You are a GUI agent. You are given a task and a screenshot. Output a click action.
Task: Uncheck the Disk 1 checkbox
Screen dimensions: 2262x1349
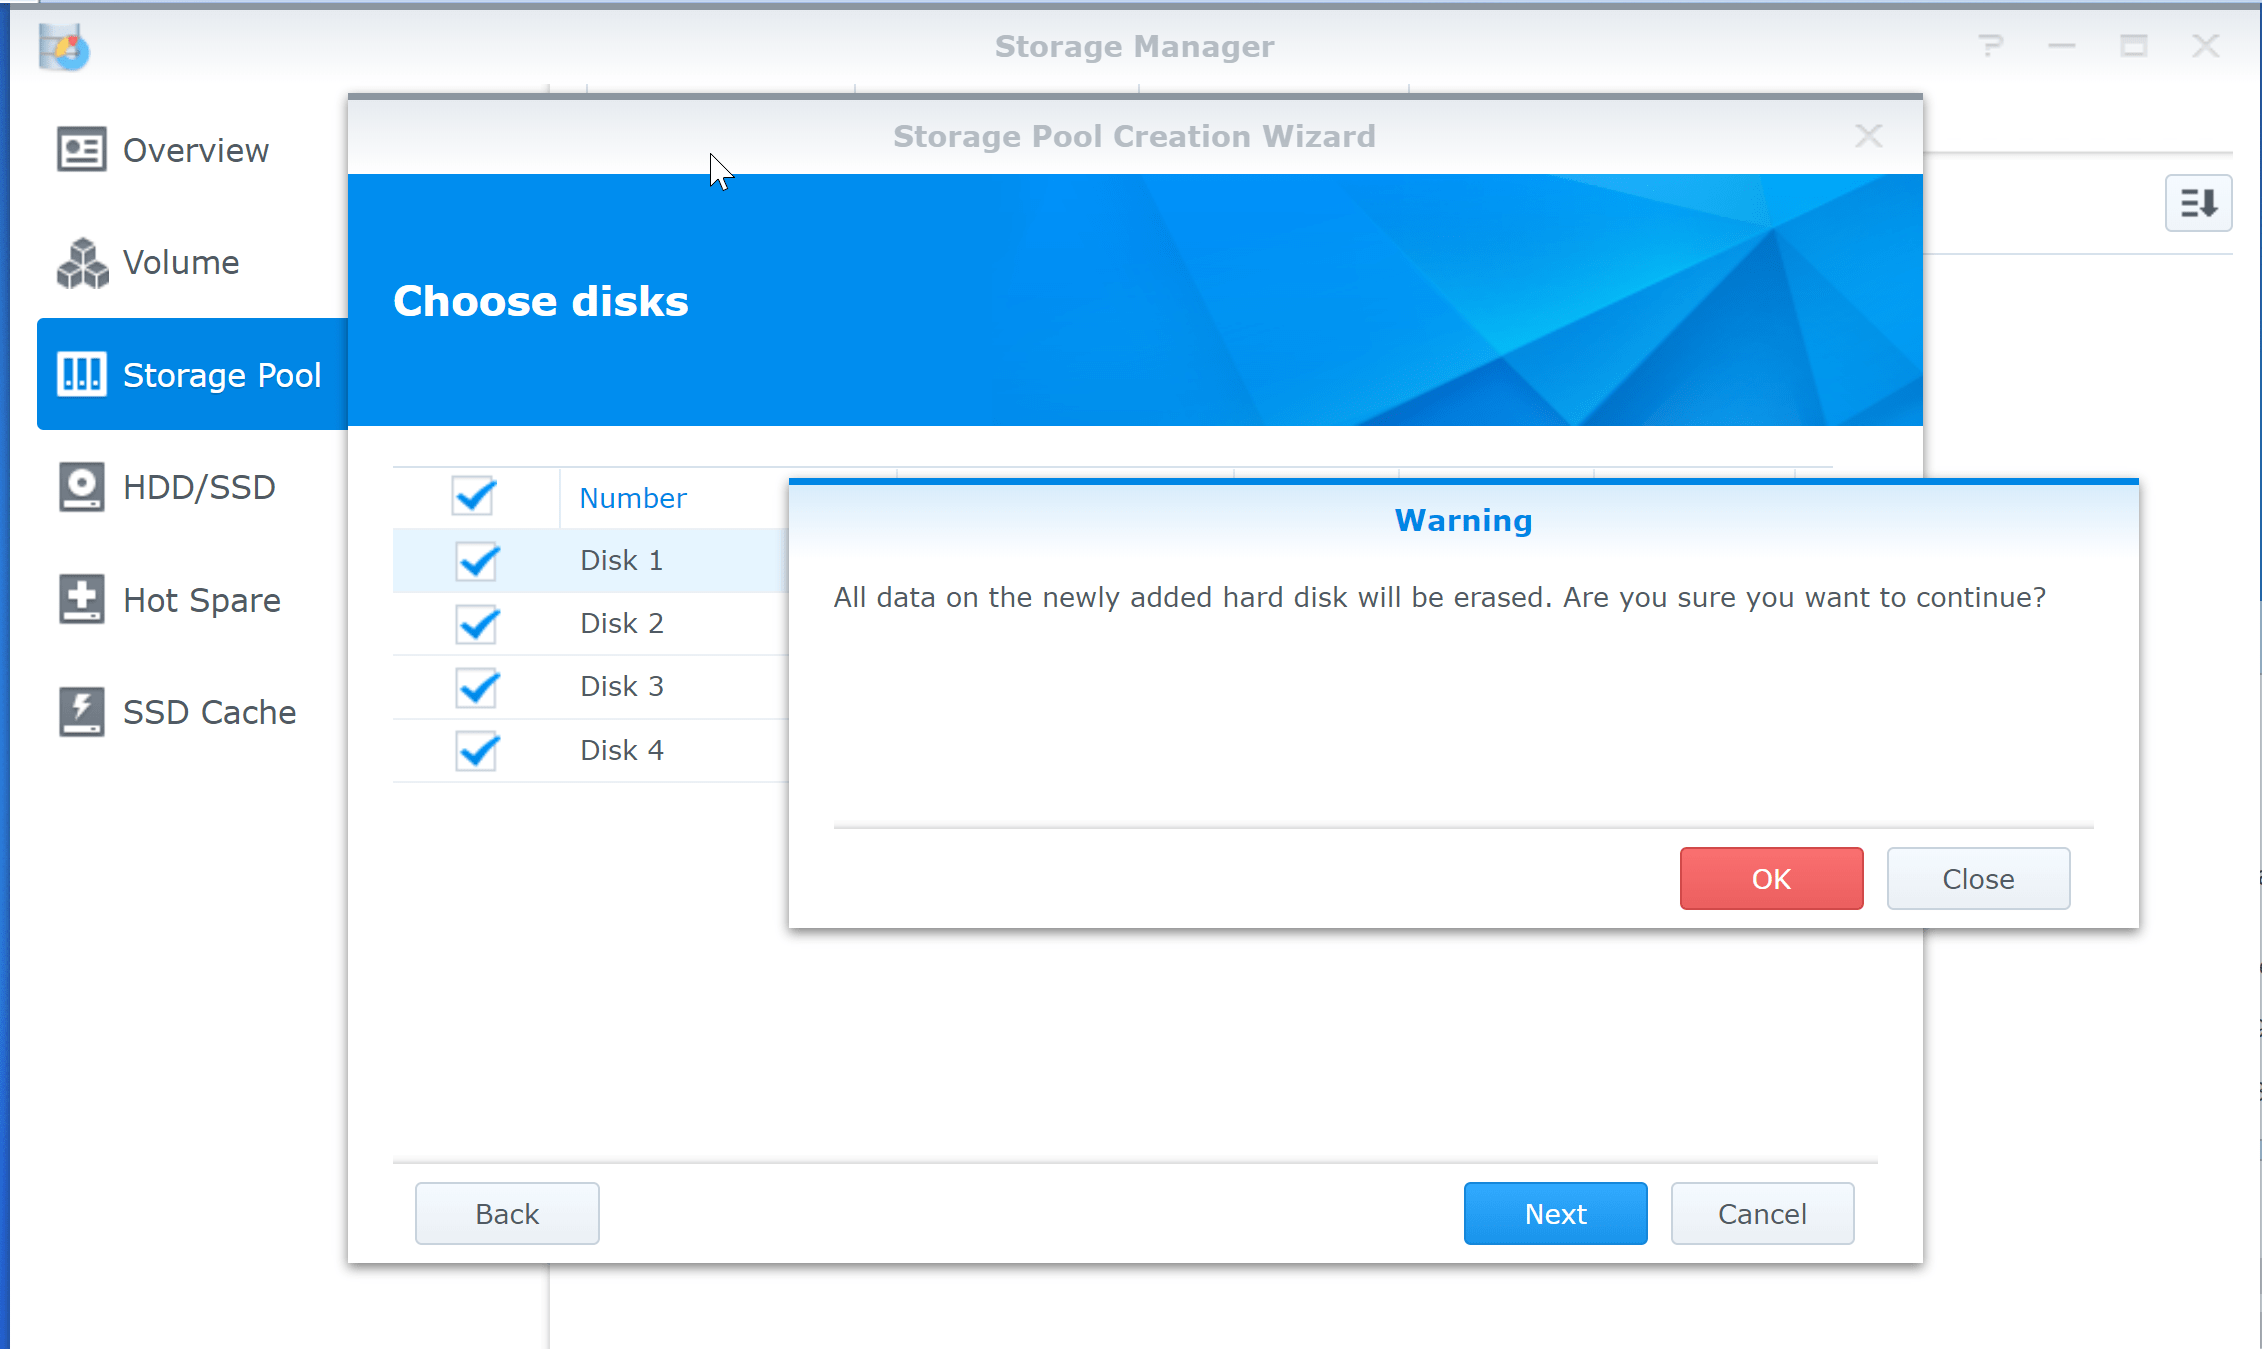(476, 561)
